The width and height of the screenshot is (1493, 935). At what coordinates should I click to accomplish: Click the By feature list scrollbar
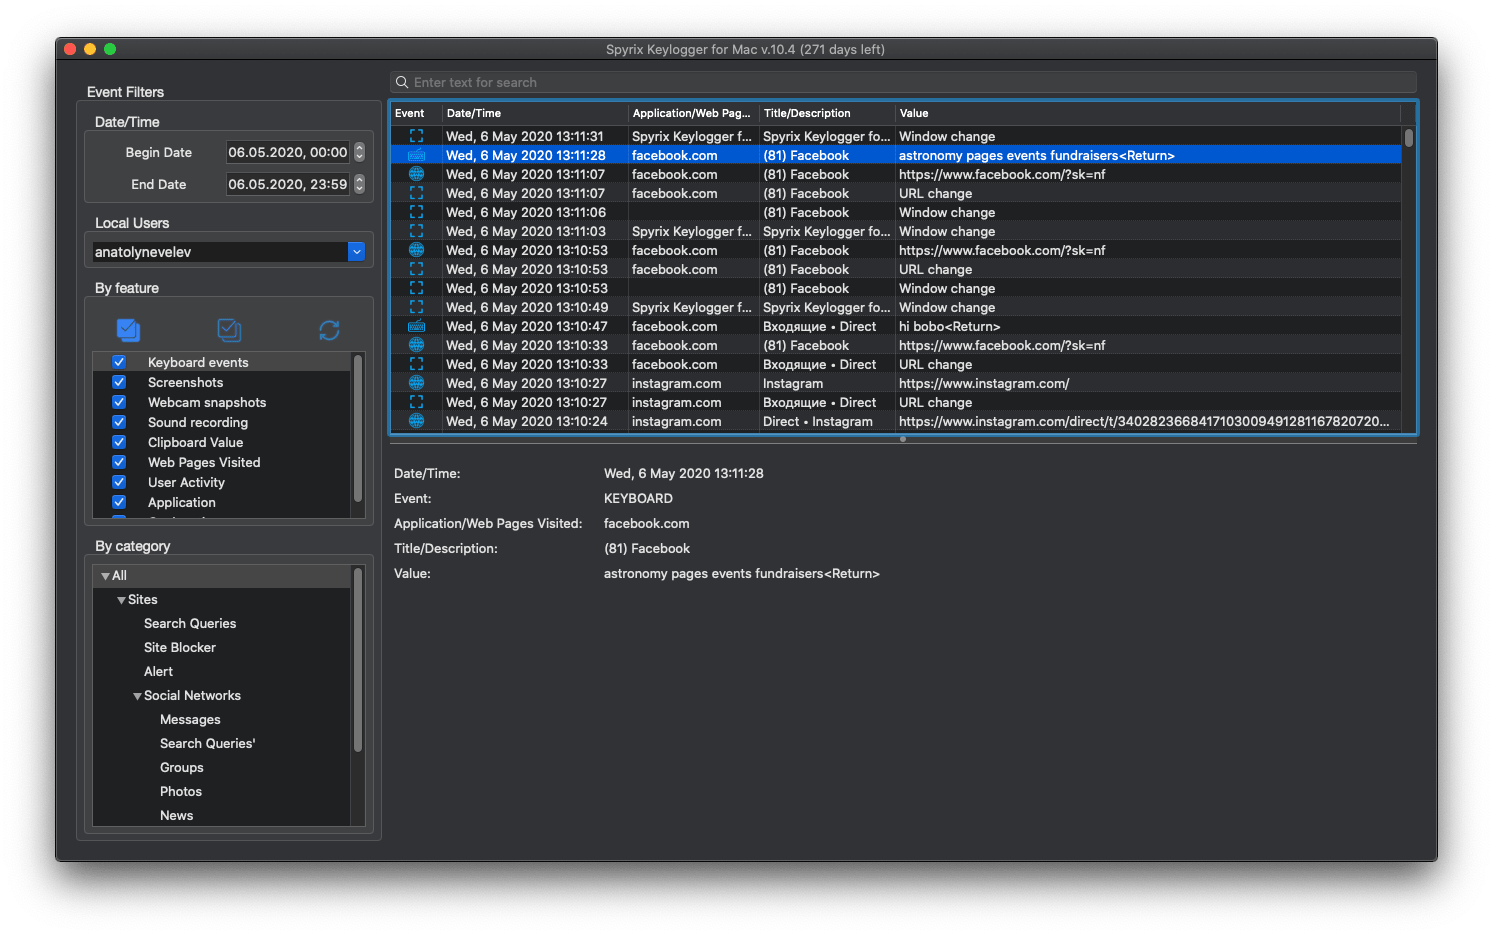point(358,428)
